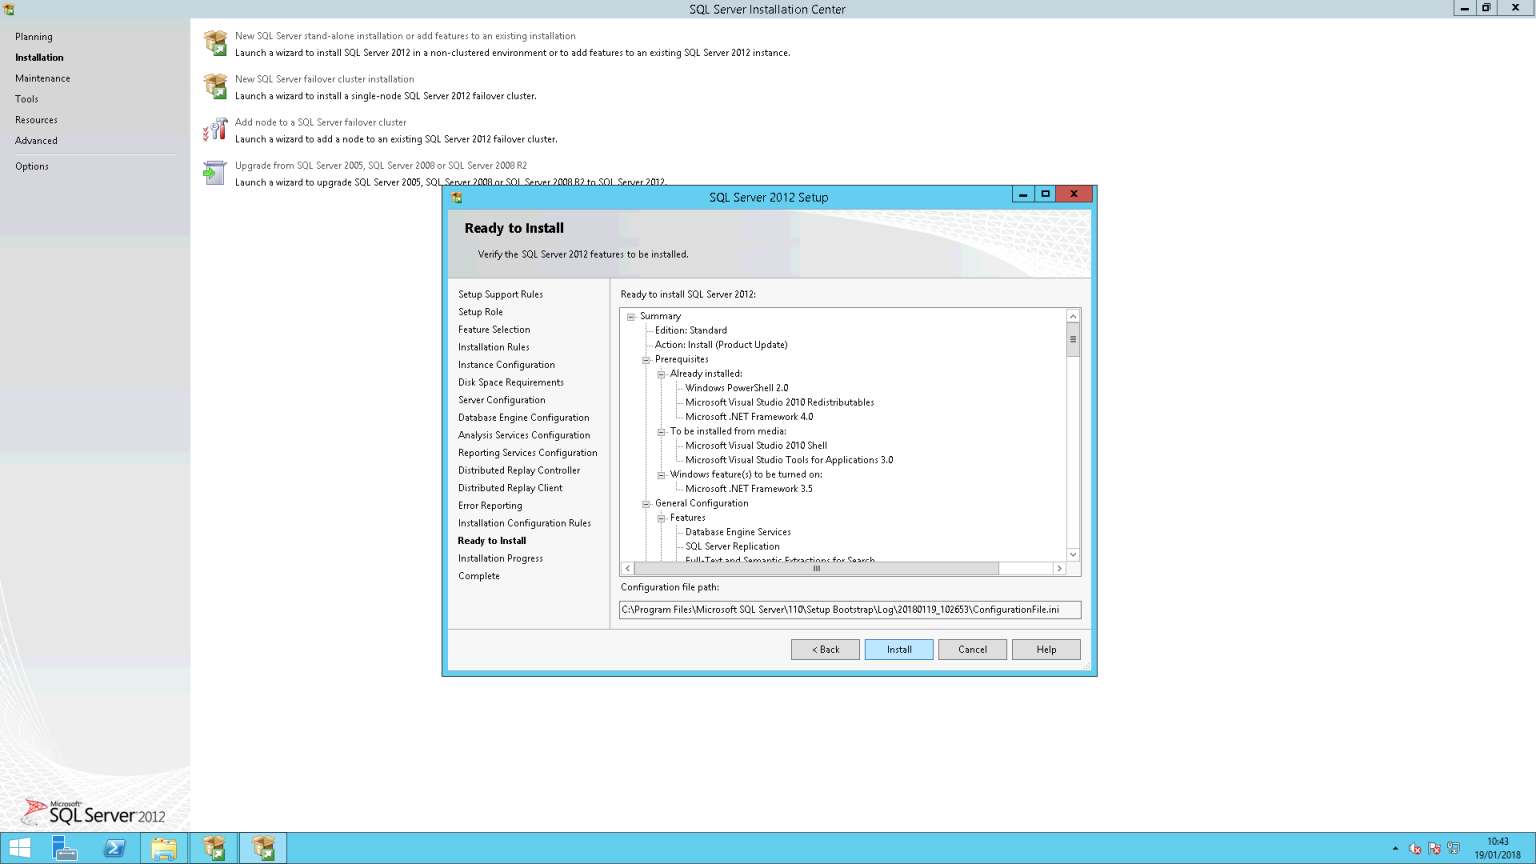Open New SQL Server stand-alone installation link
The width and height of the screenshot is (1536, 864).
click(405, 36)
